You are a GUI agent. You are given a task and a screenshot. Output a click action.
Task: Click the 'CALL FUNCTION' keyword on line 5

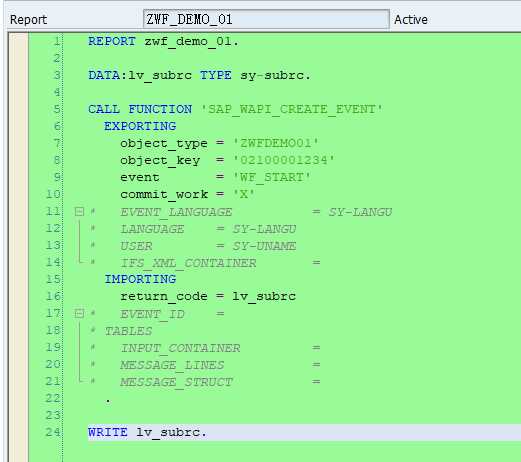(x=140, y=109)
